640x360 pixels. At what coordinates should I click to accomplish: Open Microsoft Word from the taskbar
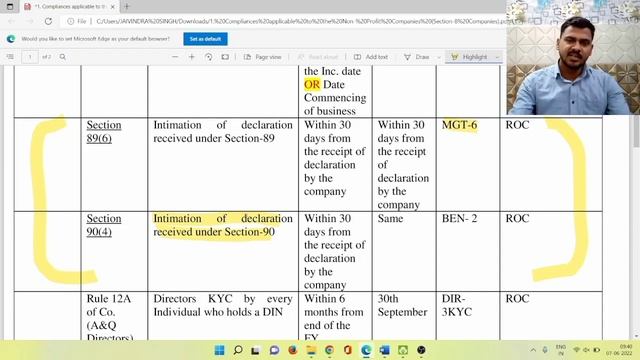pyautogui.click(x=384, y=350)
